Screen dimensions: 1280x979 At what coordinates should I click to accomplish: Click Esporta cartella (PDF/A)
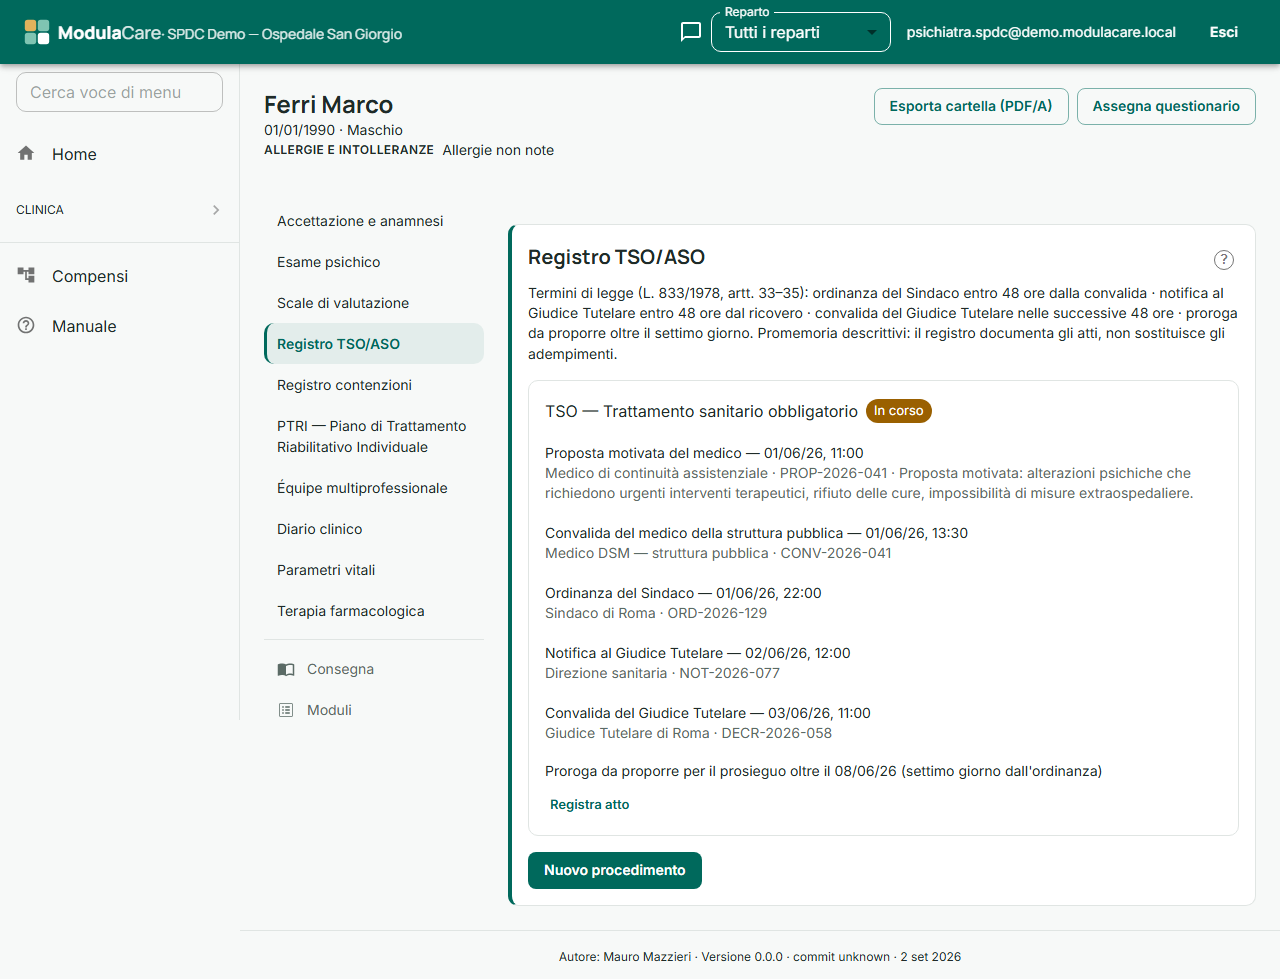(971, 106)
